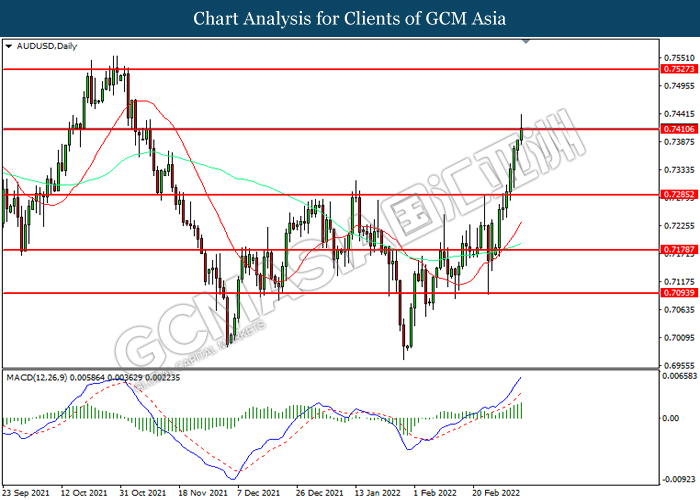Click the 13 Jan 2022 date label
The width and height of the screenshot is (700, 500).
(x=378, y=493)
